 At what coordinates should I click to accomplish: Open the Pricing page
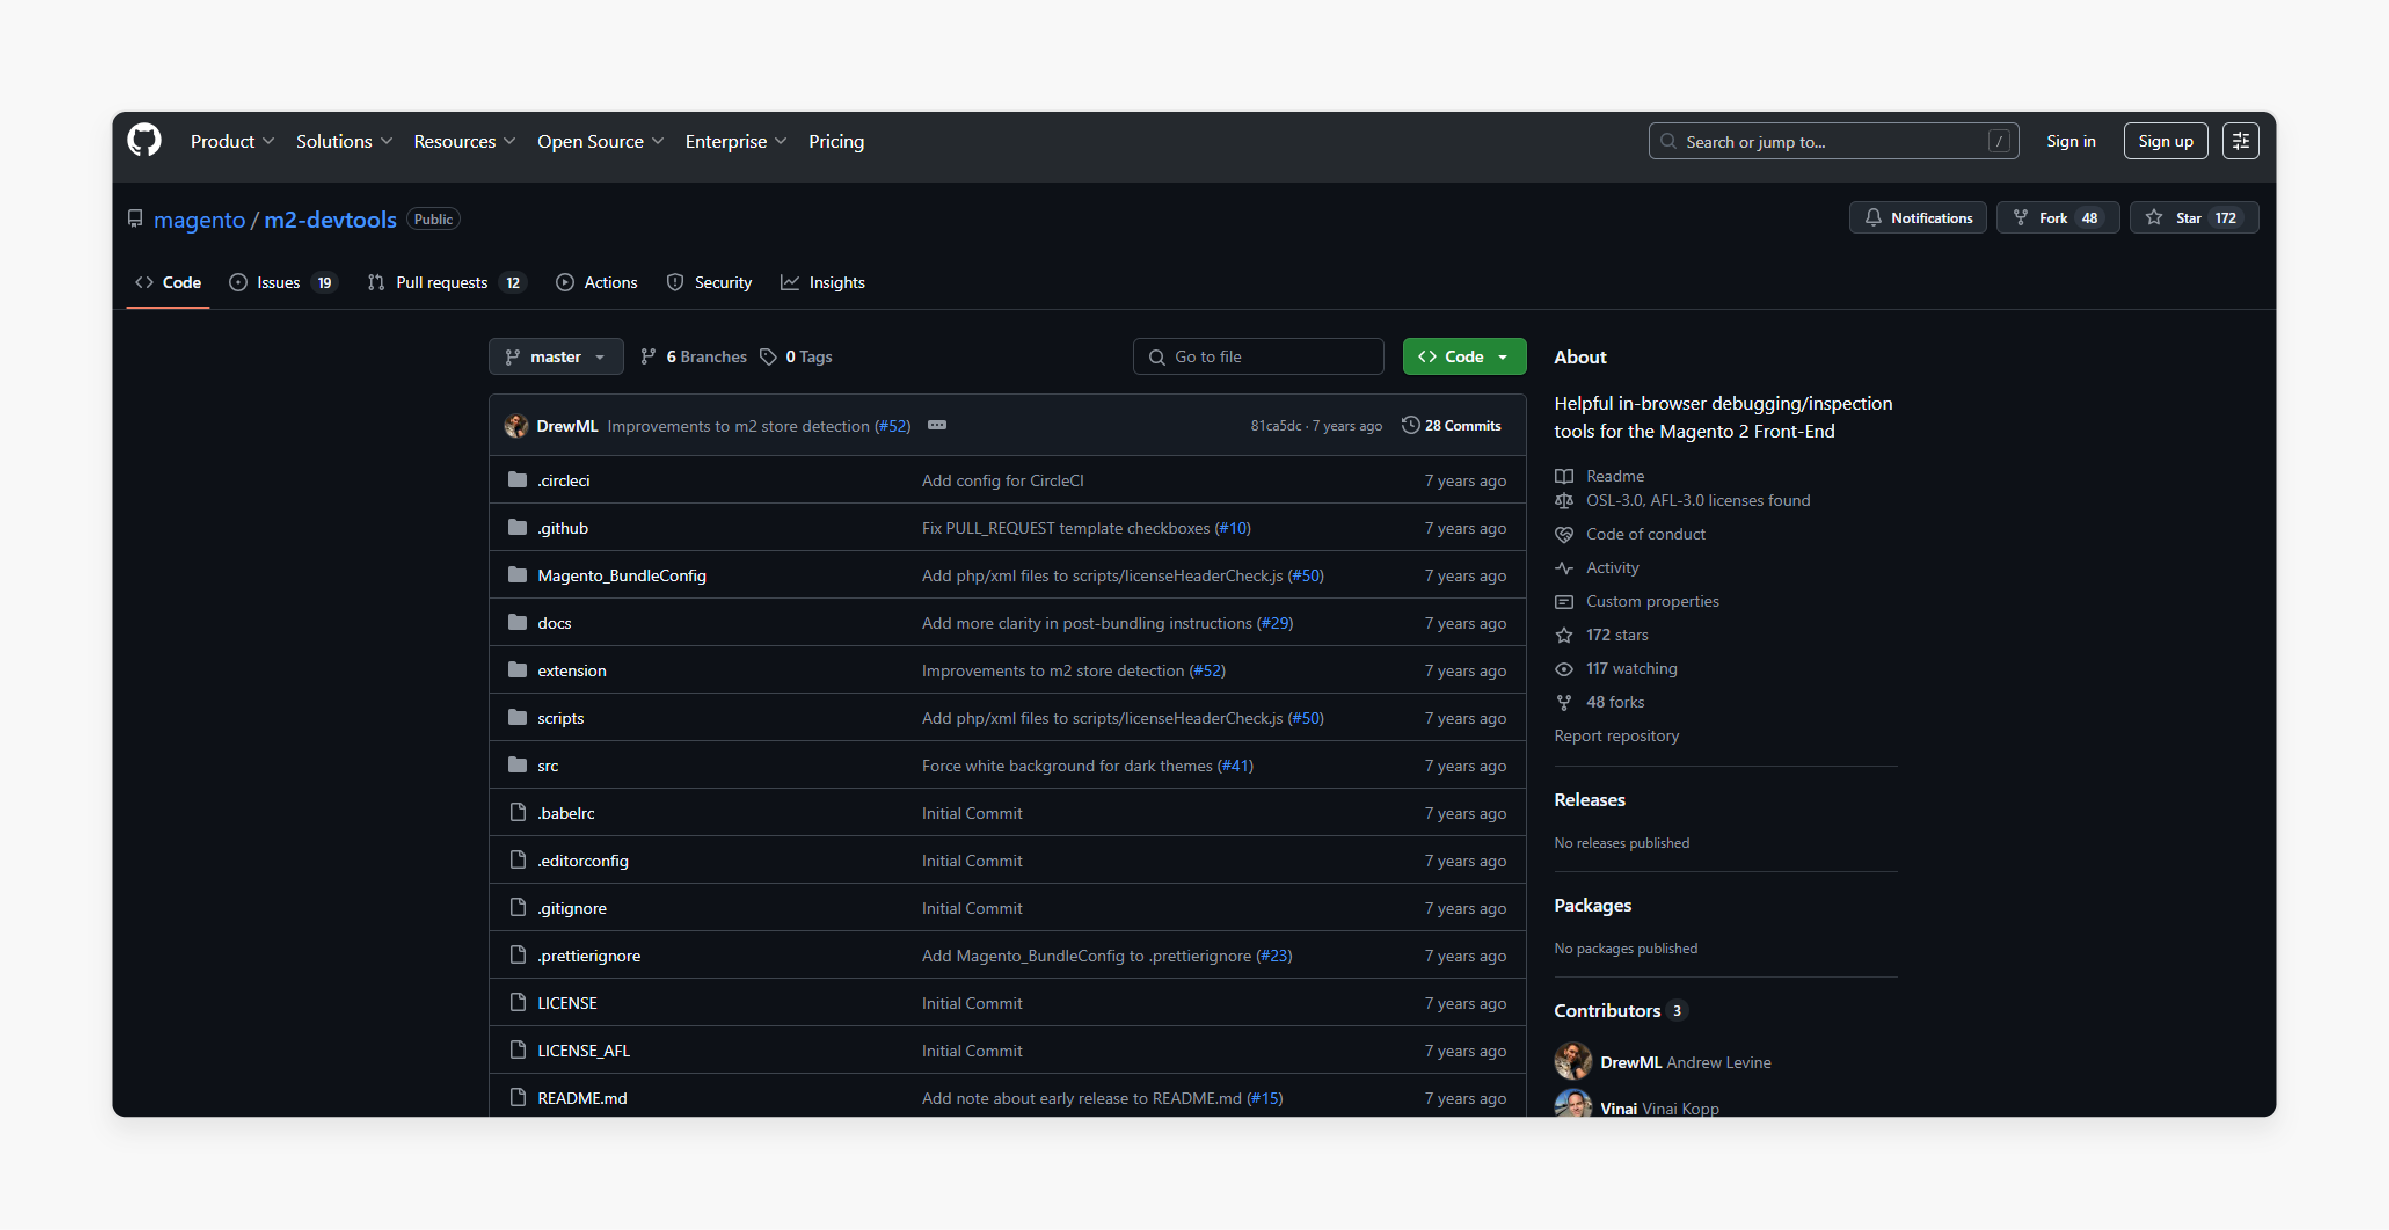(x=836, y=141)
